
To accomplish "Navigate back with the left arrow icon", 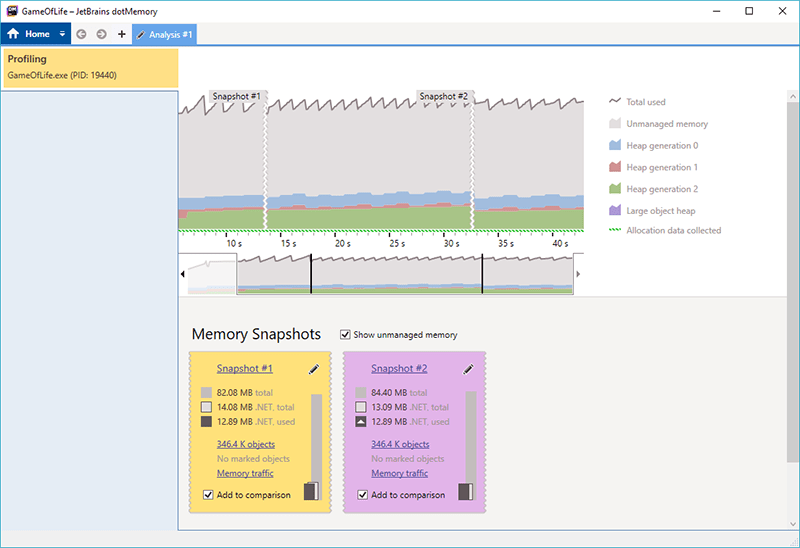I will coord(81,34).
